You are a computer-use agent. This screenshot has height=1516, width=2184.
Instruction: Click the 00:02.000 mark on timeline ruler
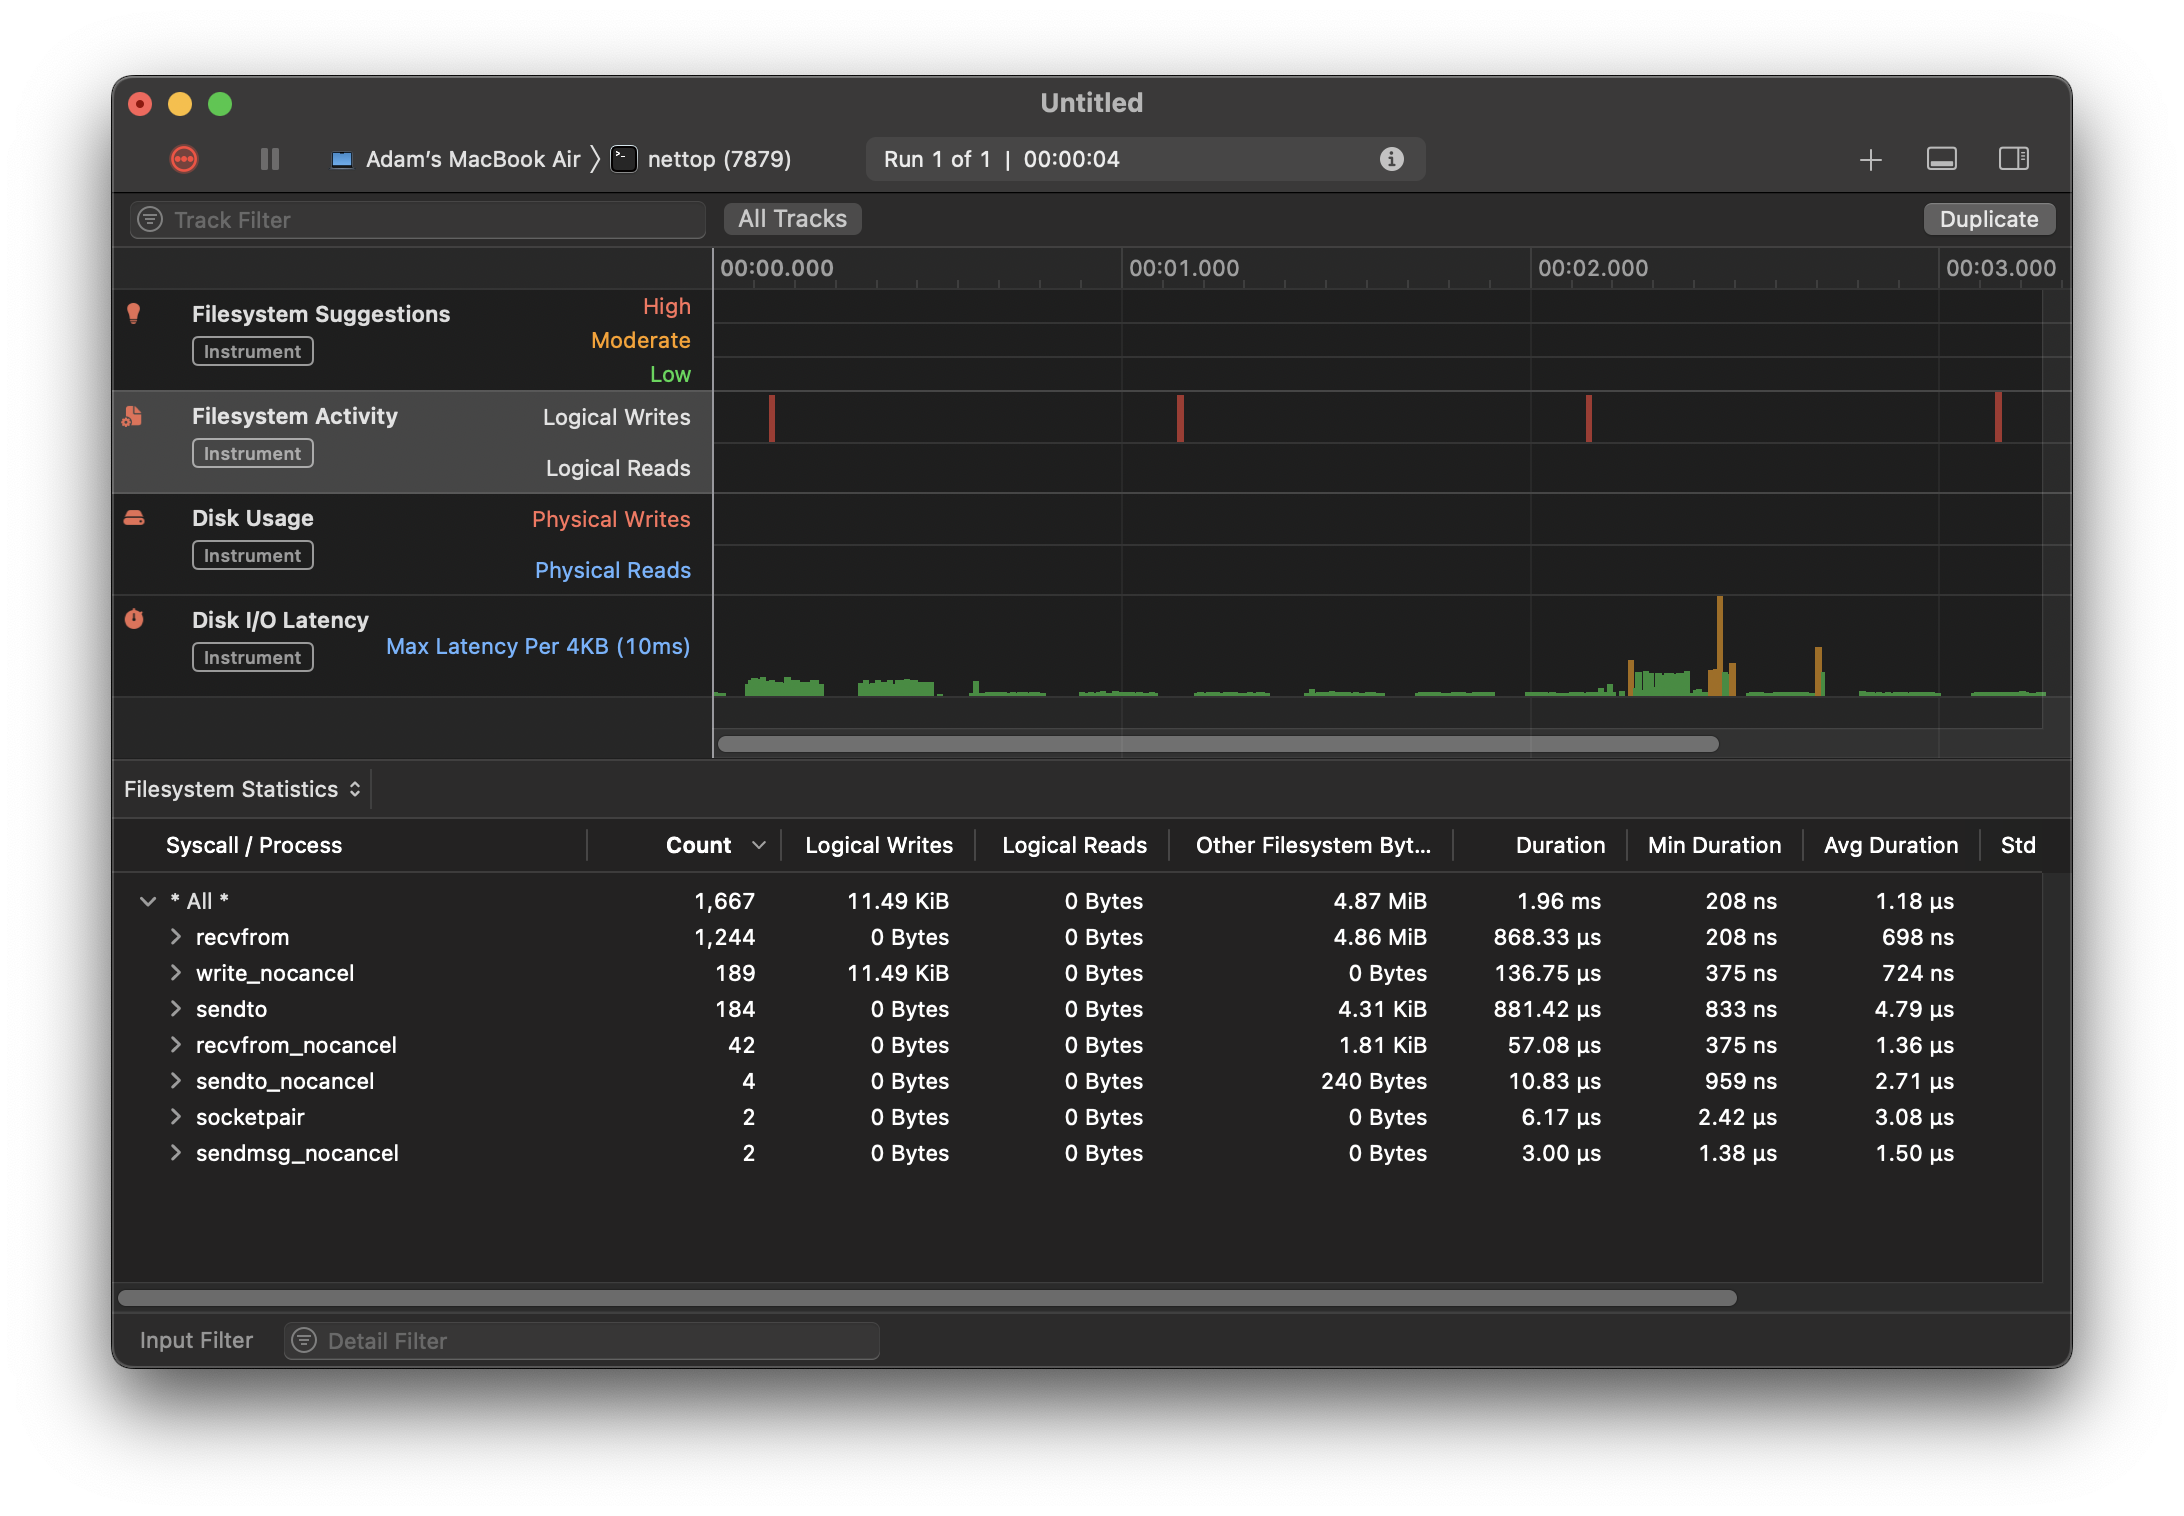tap(1592, 268)
